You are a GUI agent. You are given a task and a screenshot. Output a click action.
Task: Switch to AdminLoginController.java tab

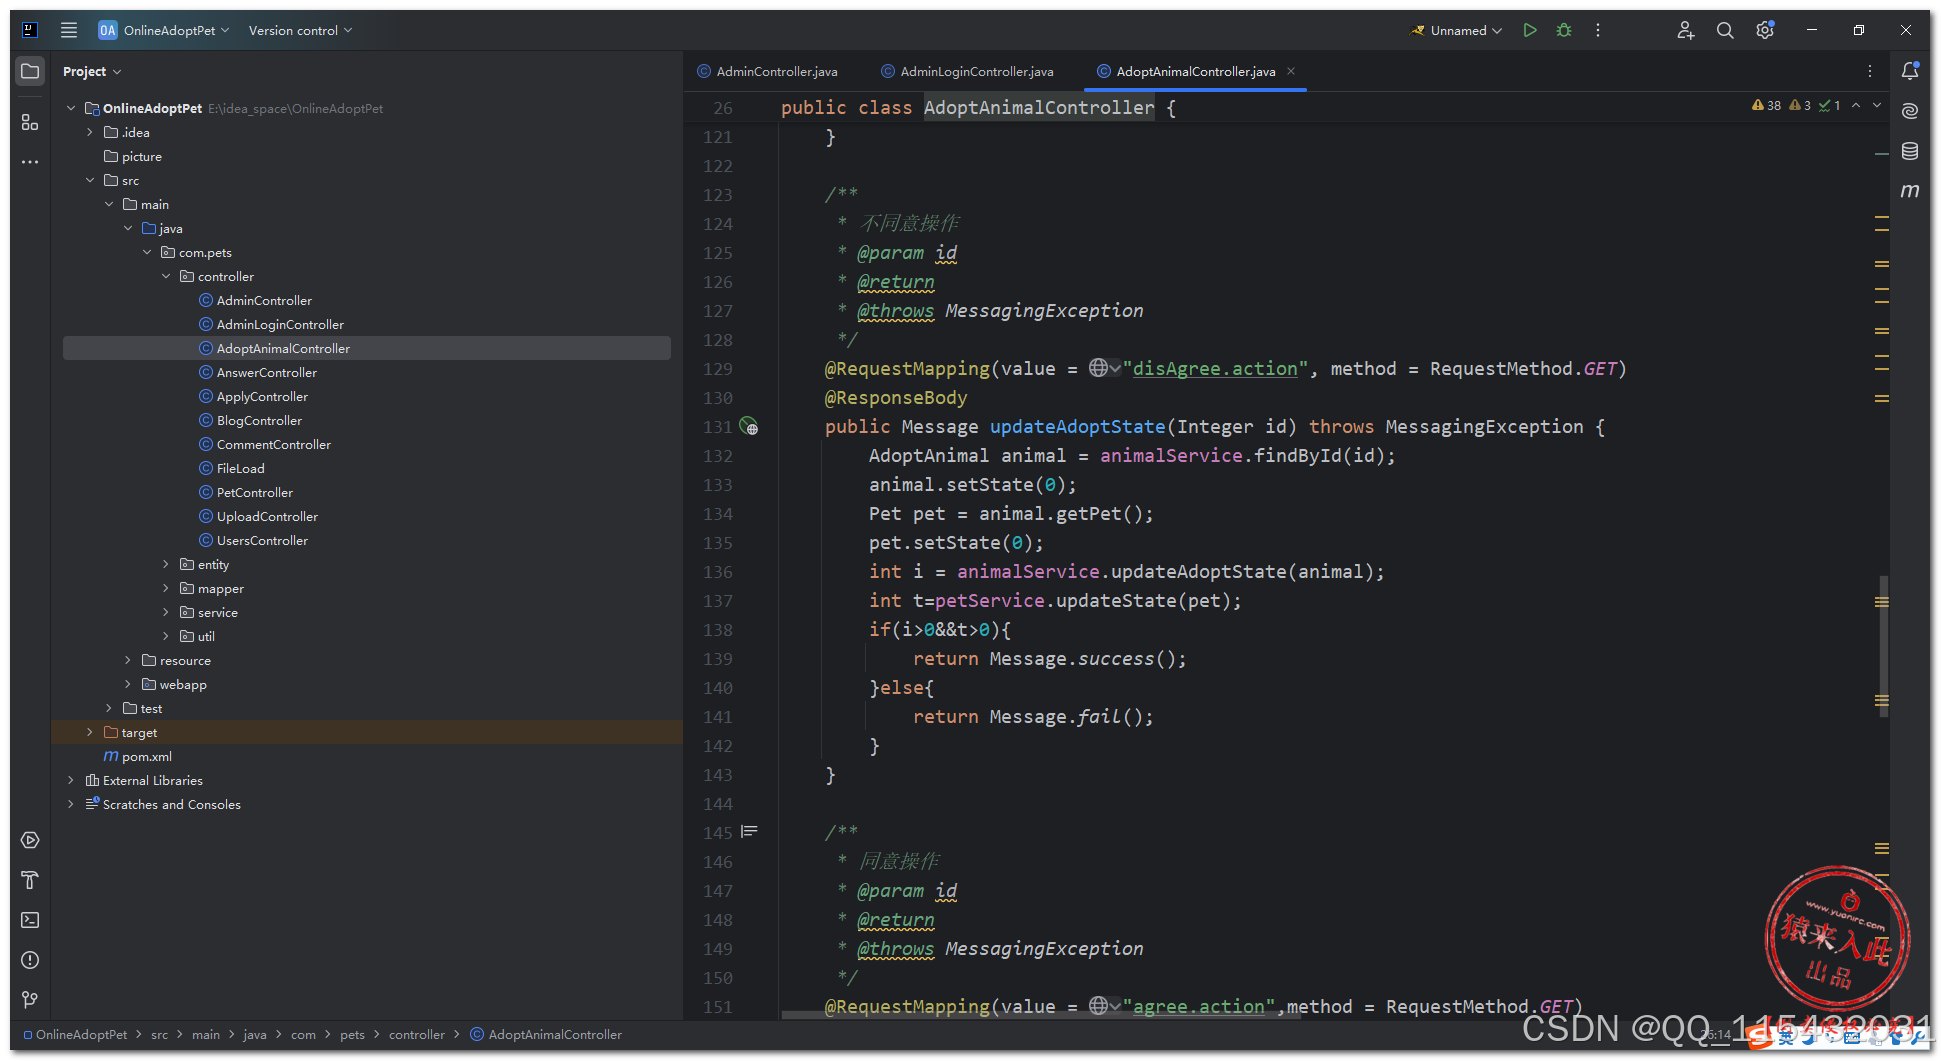pos(967,71)
